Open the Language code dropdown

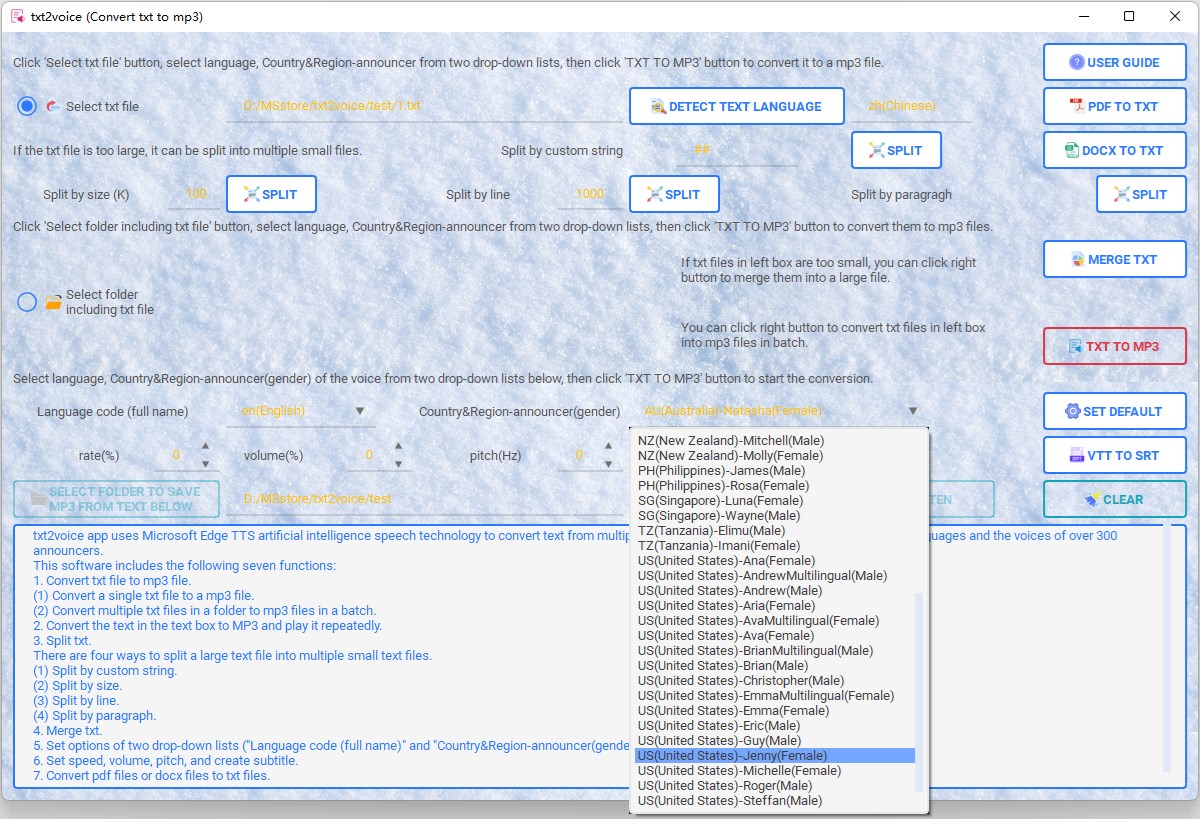(x=301, y=411)
